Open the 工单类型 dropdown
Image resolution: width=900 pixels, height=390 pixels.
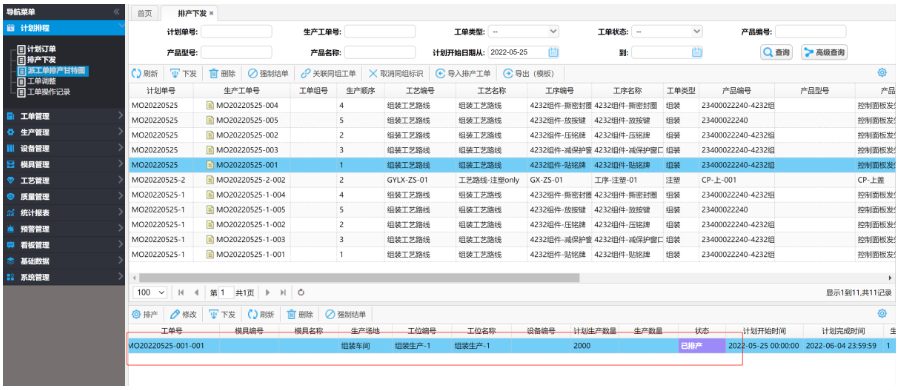click(x=523, y=32)
